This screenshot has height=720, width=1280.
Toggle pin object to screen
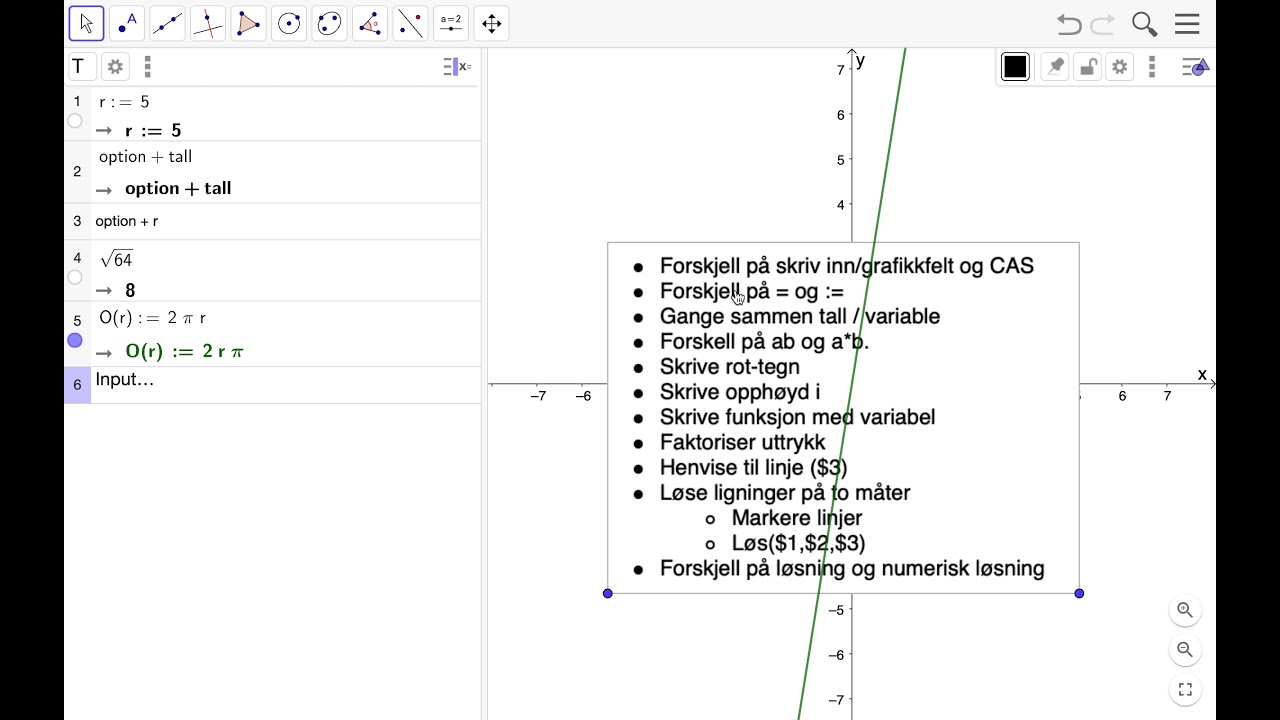coord(1055,67)
